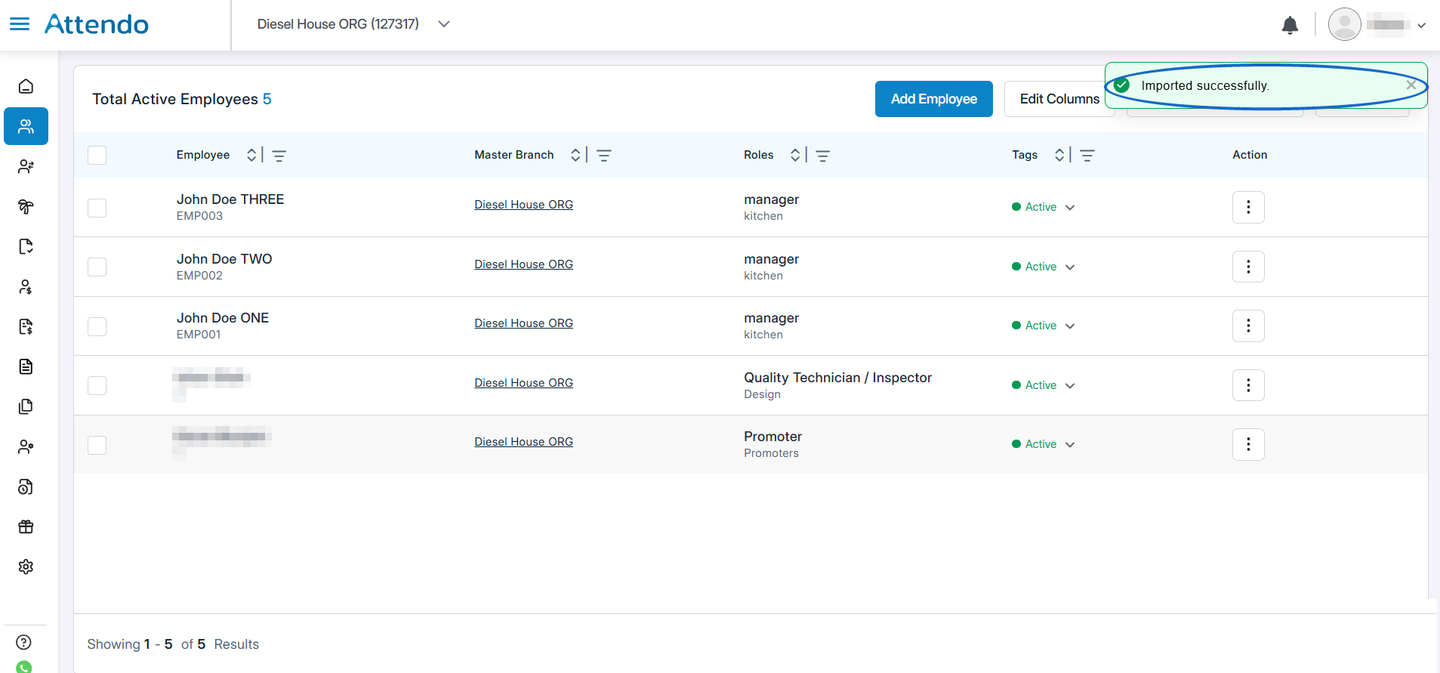Sort by the Roles column arrows

click(x=795, y=155)
